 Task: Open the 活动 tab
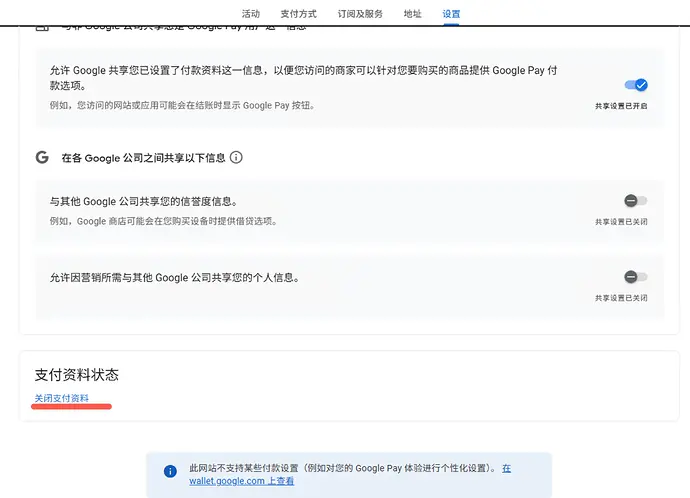point(251,14)
